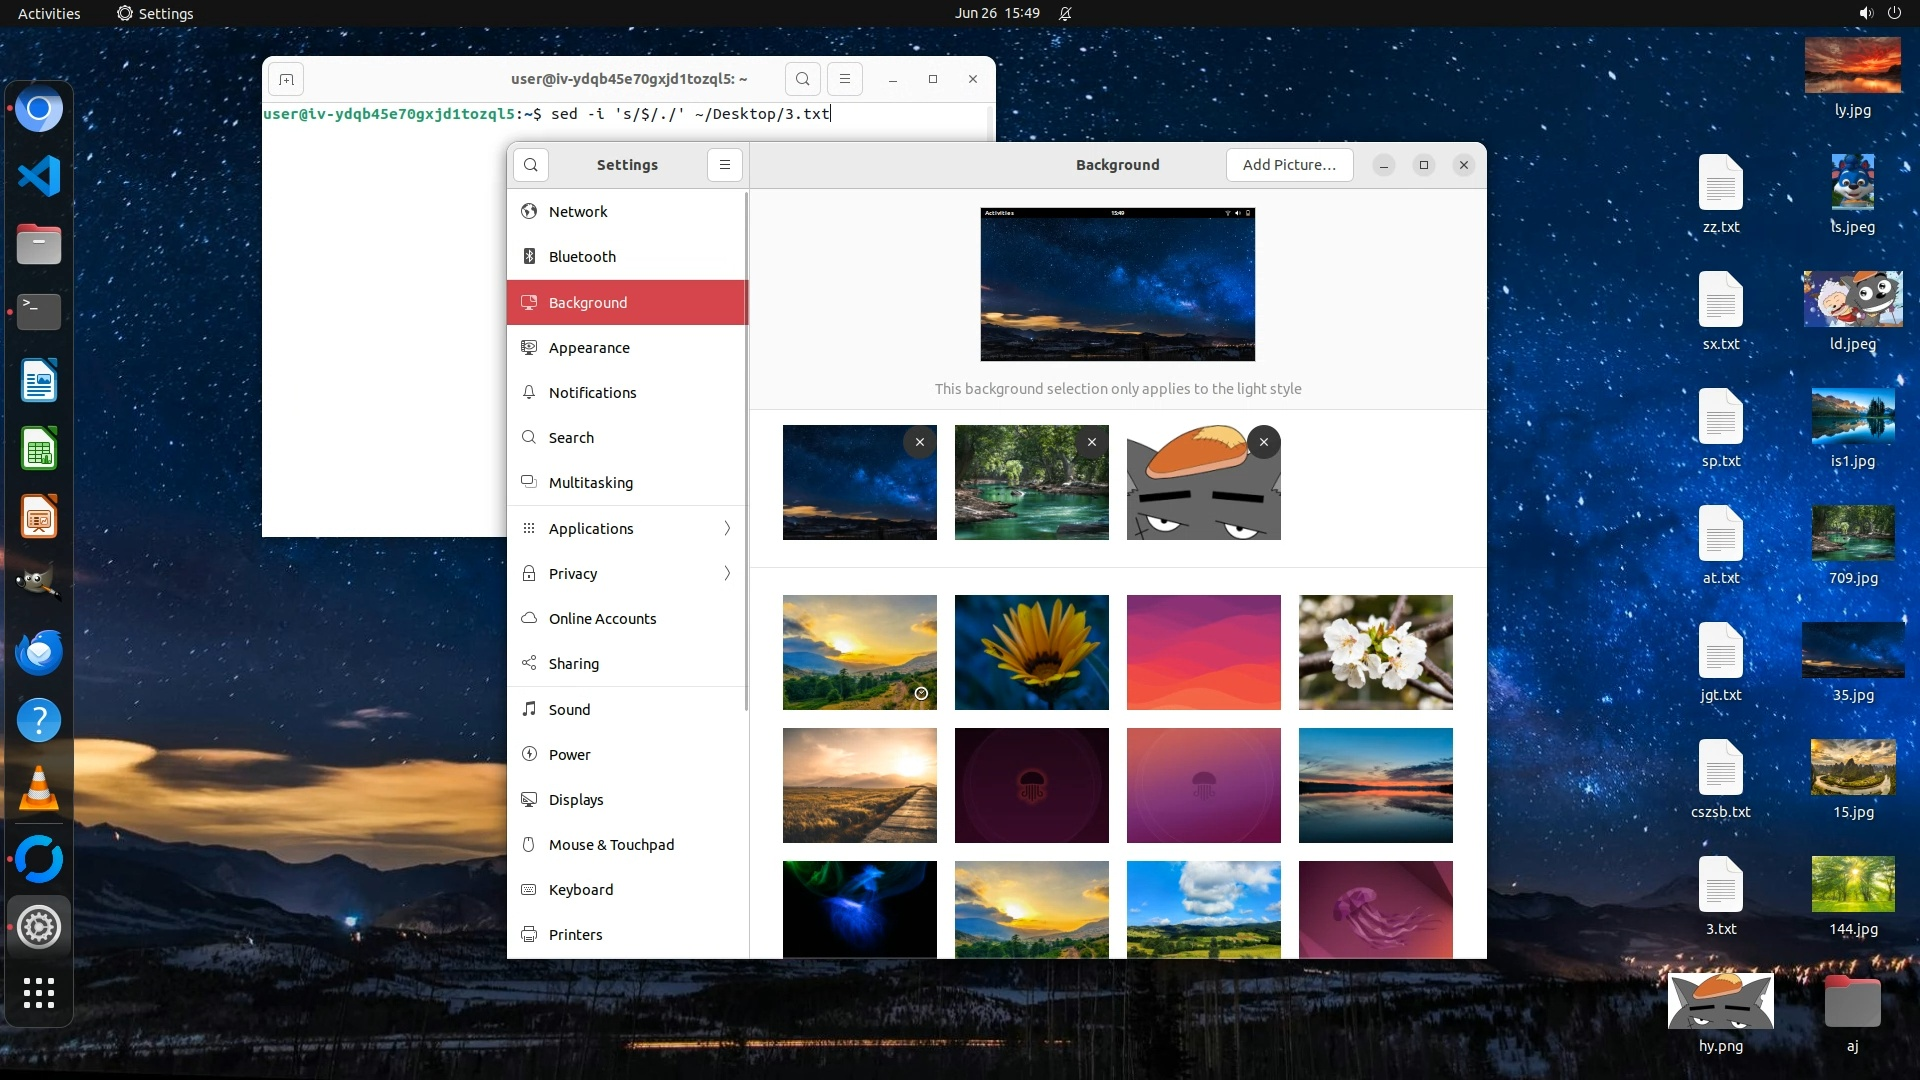
Task: Select the white blossom wallpaper
Action: (1375, 652)
